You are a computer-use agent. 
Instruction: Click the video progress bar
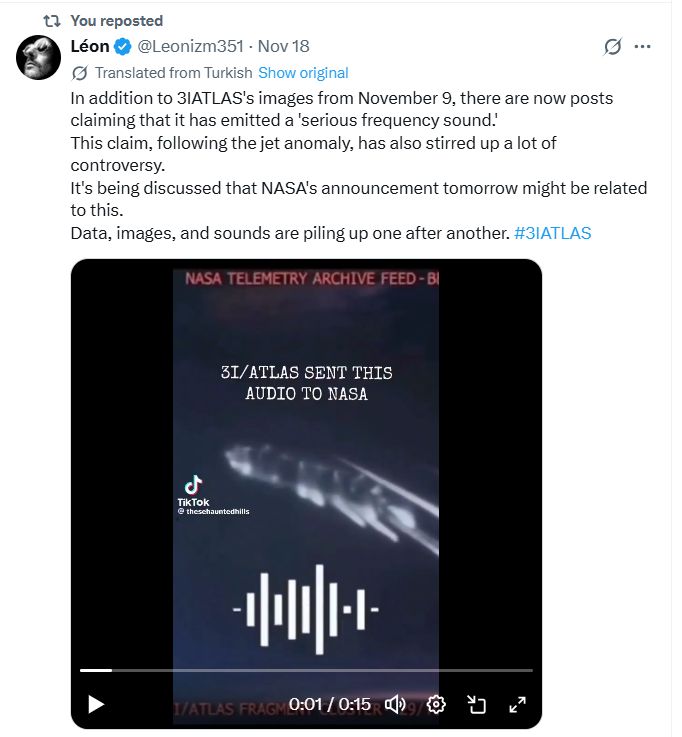306,670
